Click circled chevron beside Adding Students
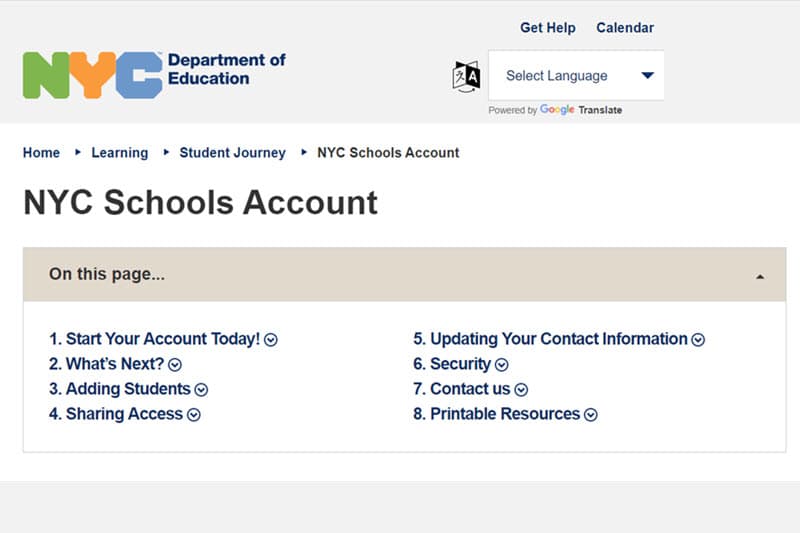Image resolution: width=800 pixels, height=533 pixels. (x=201, y=390)
